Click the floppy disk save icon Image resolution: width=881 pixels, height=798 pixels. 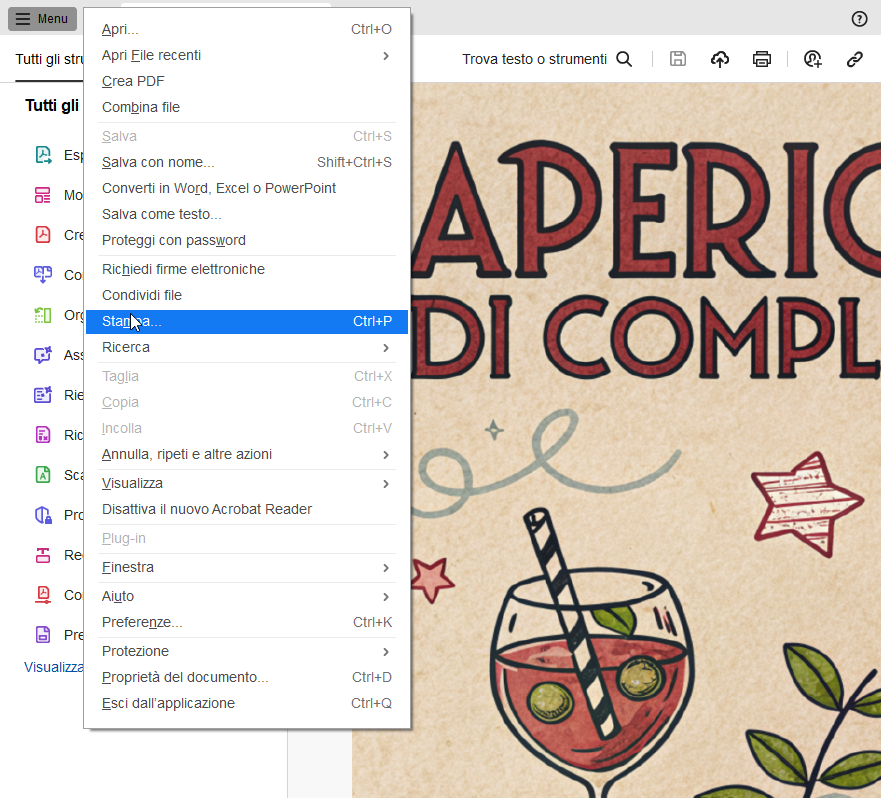pos(678,59)
